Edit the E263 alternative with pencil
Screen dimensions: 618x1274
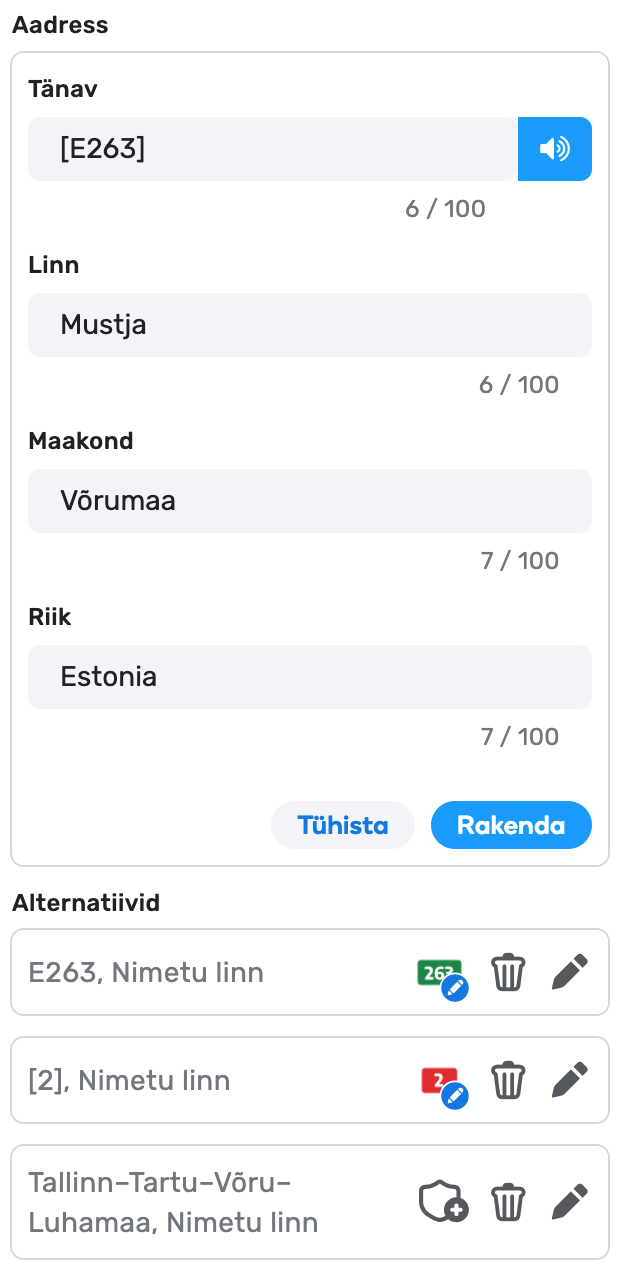570,972
